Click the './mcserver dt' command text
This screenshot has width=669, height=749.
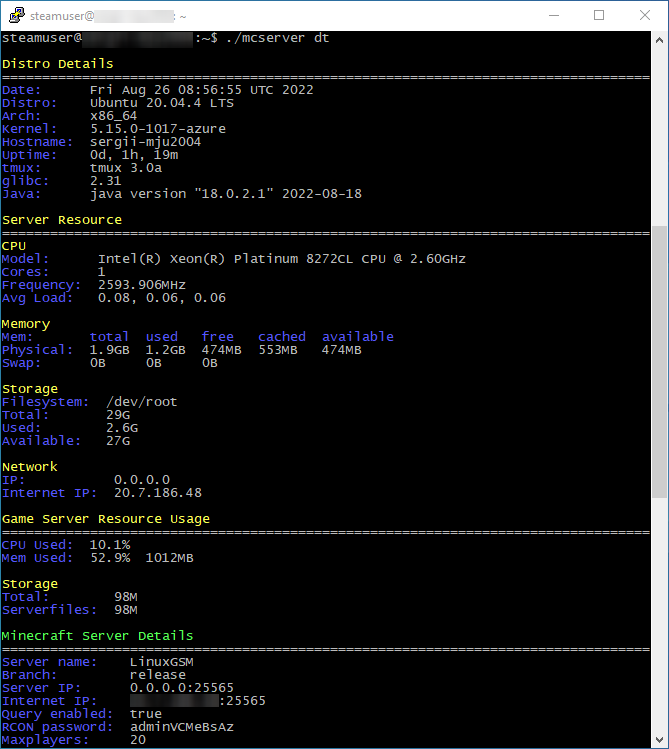coord(277,38)
